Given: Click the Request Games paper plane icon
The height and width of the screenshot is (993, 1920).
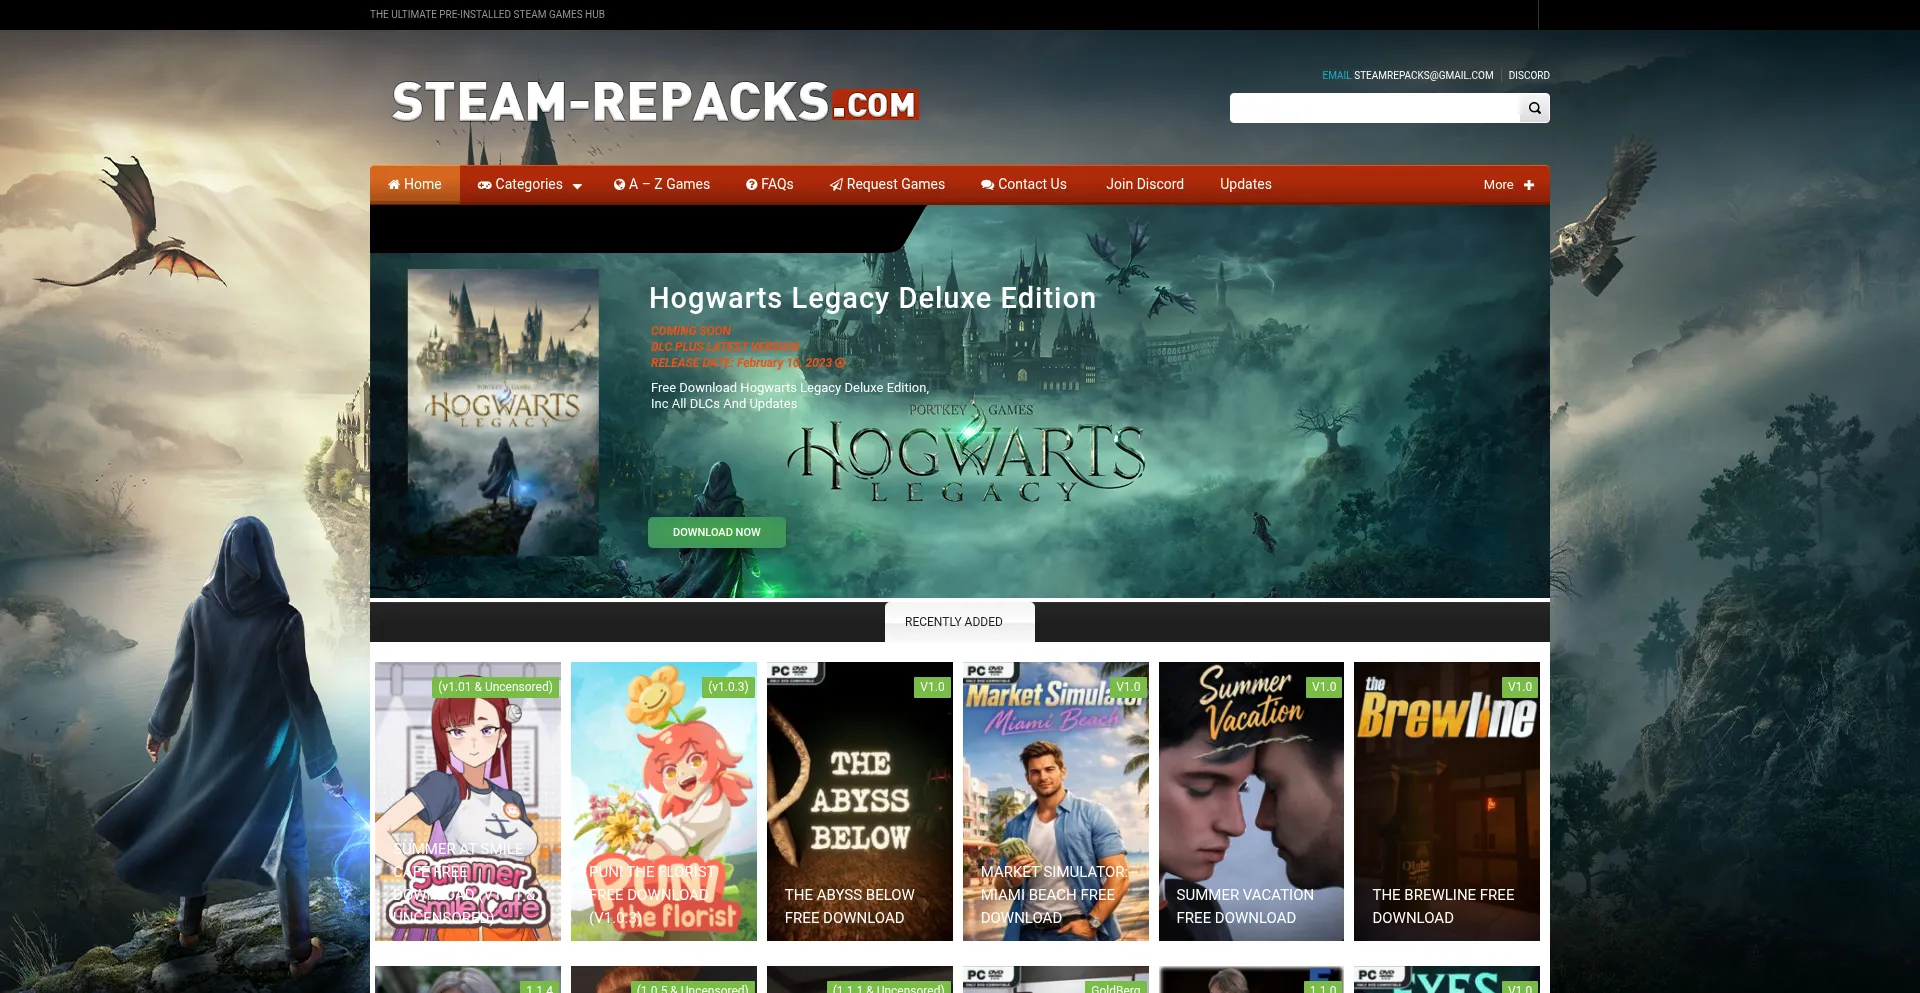Looking at the screenshot, I should coord(836,185).
